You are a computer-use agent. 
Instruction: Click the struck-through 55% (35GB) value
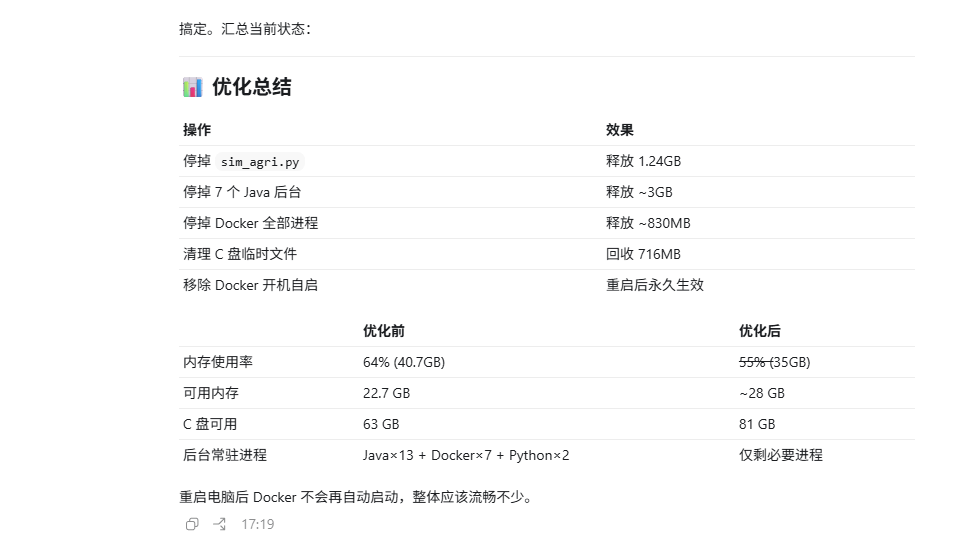774,362
